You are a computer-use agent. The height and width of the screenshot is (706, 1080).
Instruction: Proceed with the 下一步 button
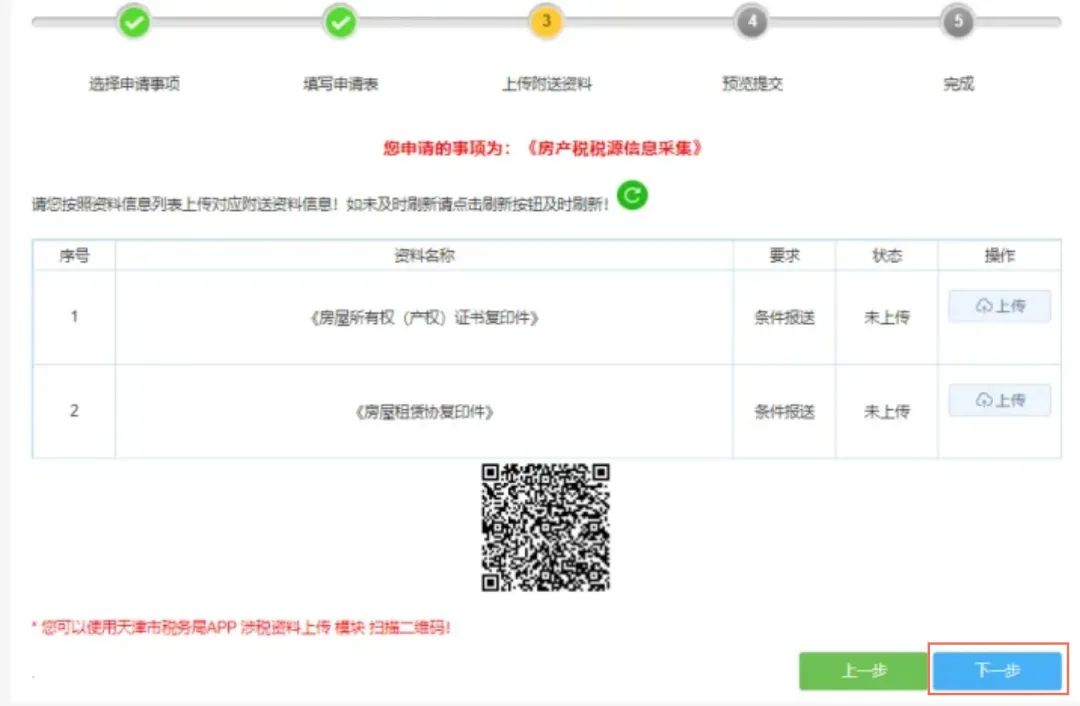pos(997,669)
